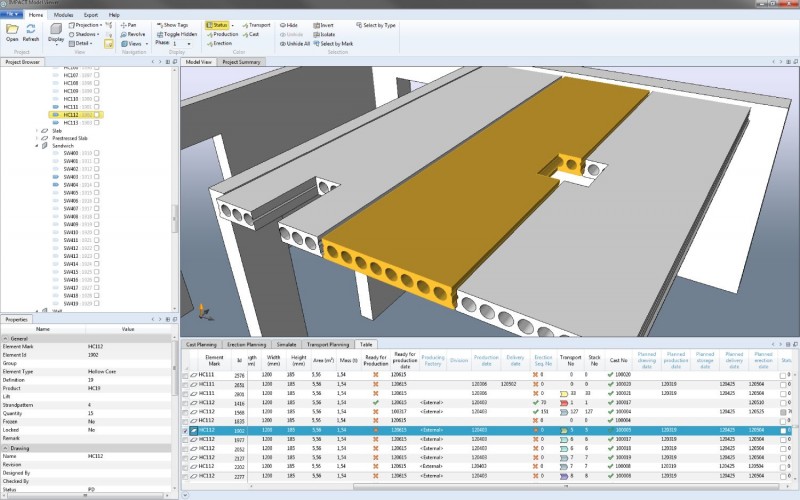Switch to the Modules ribbon tab
The height and width of the screenshot is (500, 800).
pos(63,15)
